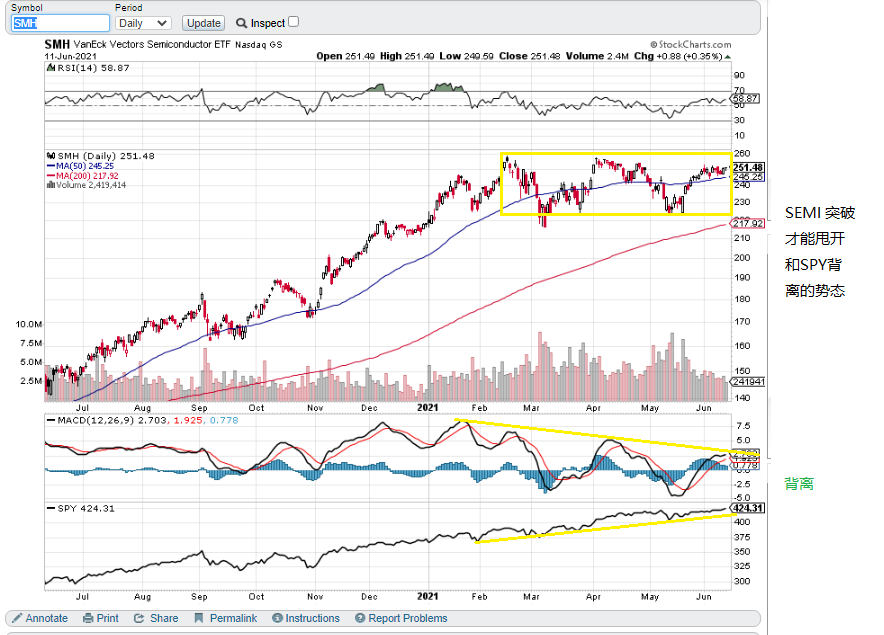This screenshot has height=635, width=884.
Task: Open the Annotate link
Action: [47, 618]
